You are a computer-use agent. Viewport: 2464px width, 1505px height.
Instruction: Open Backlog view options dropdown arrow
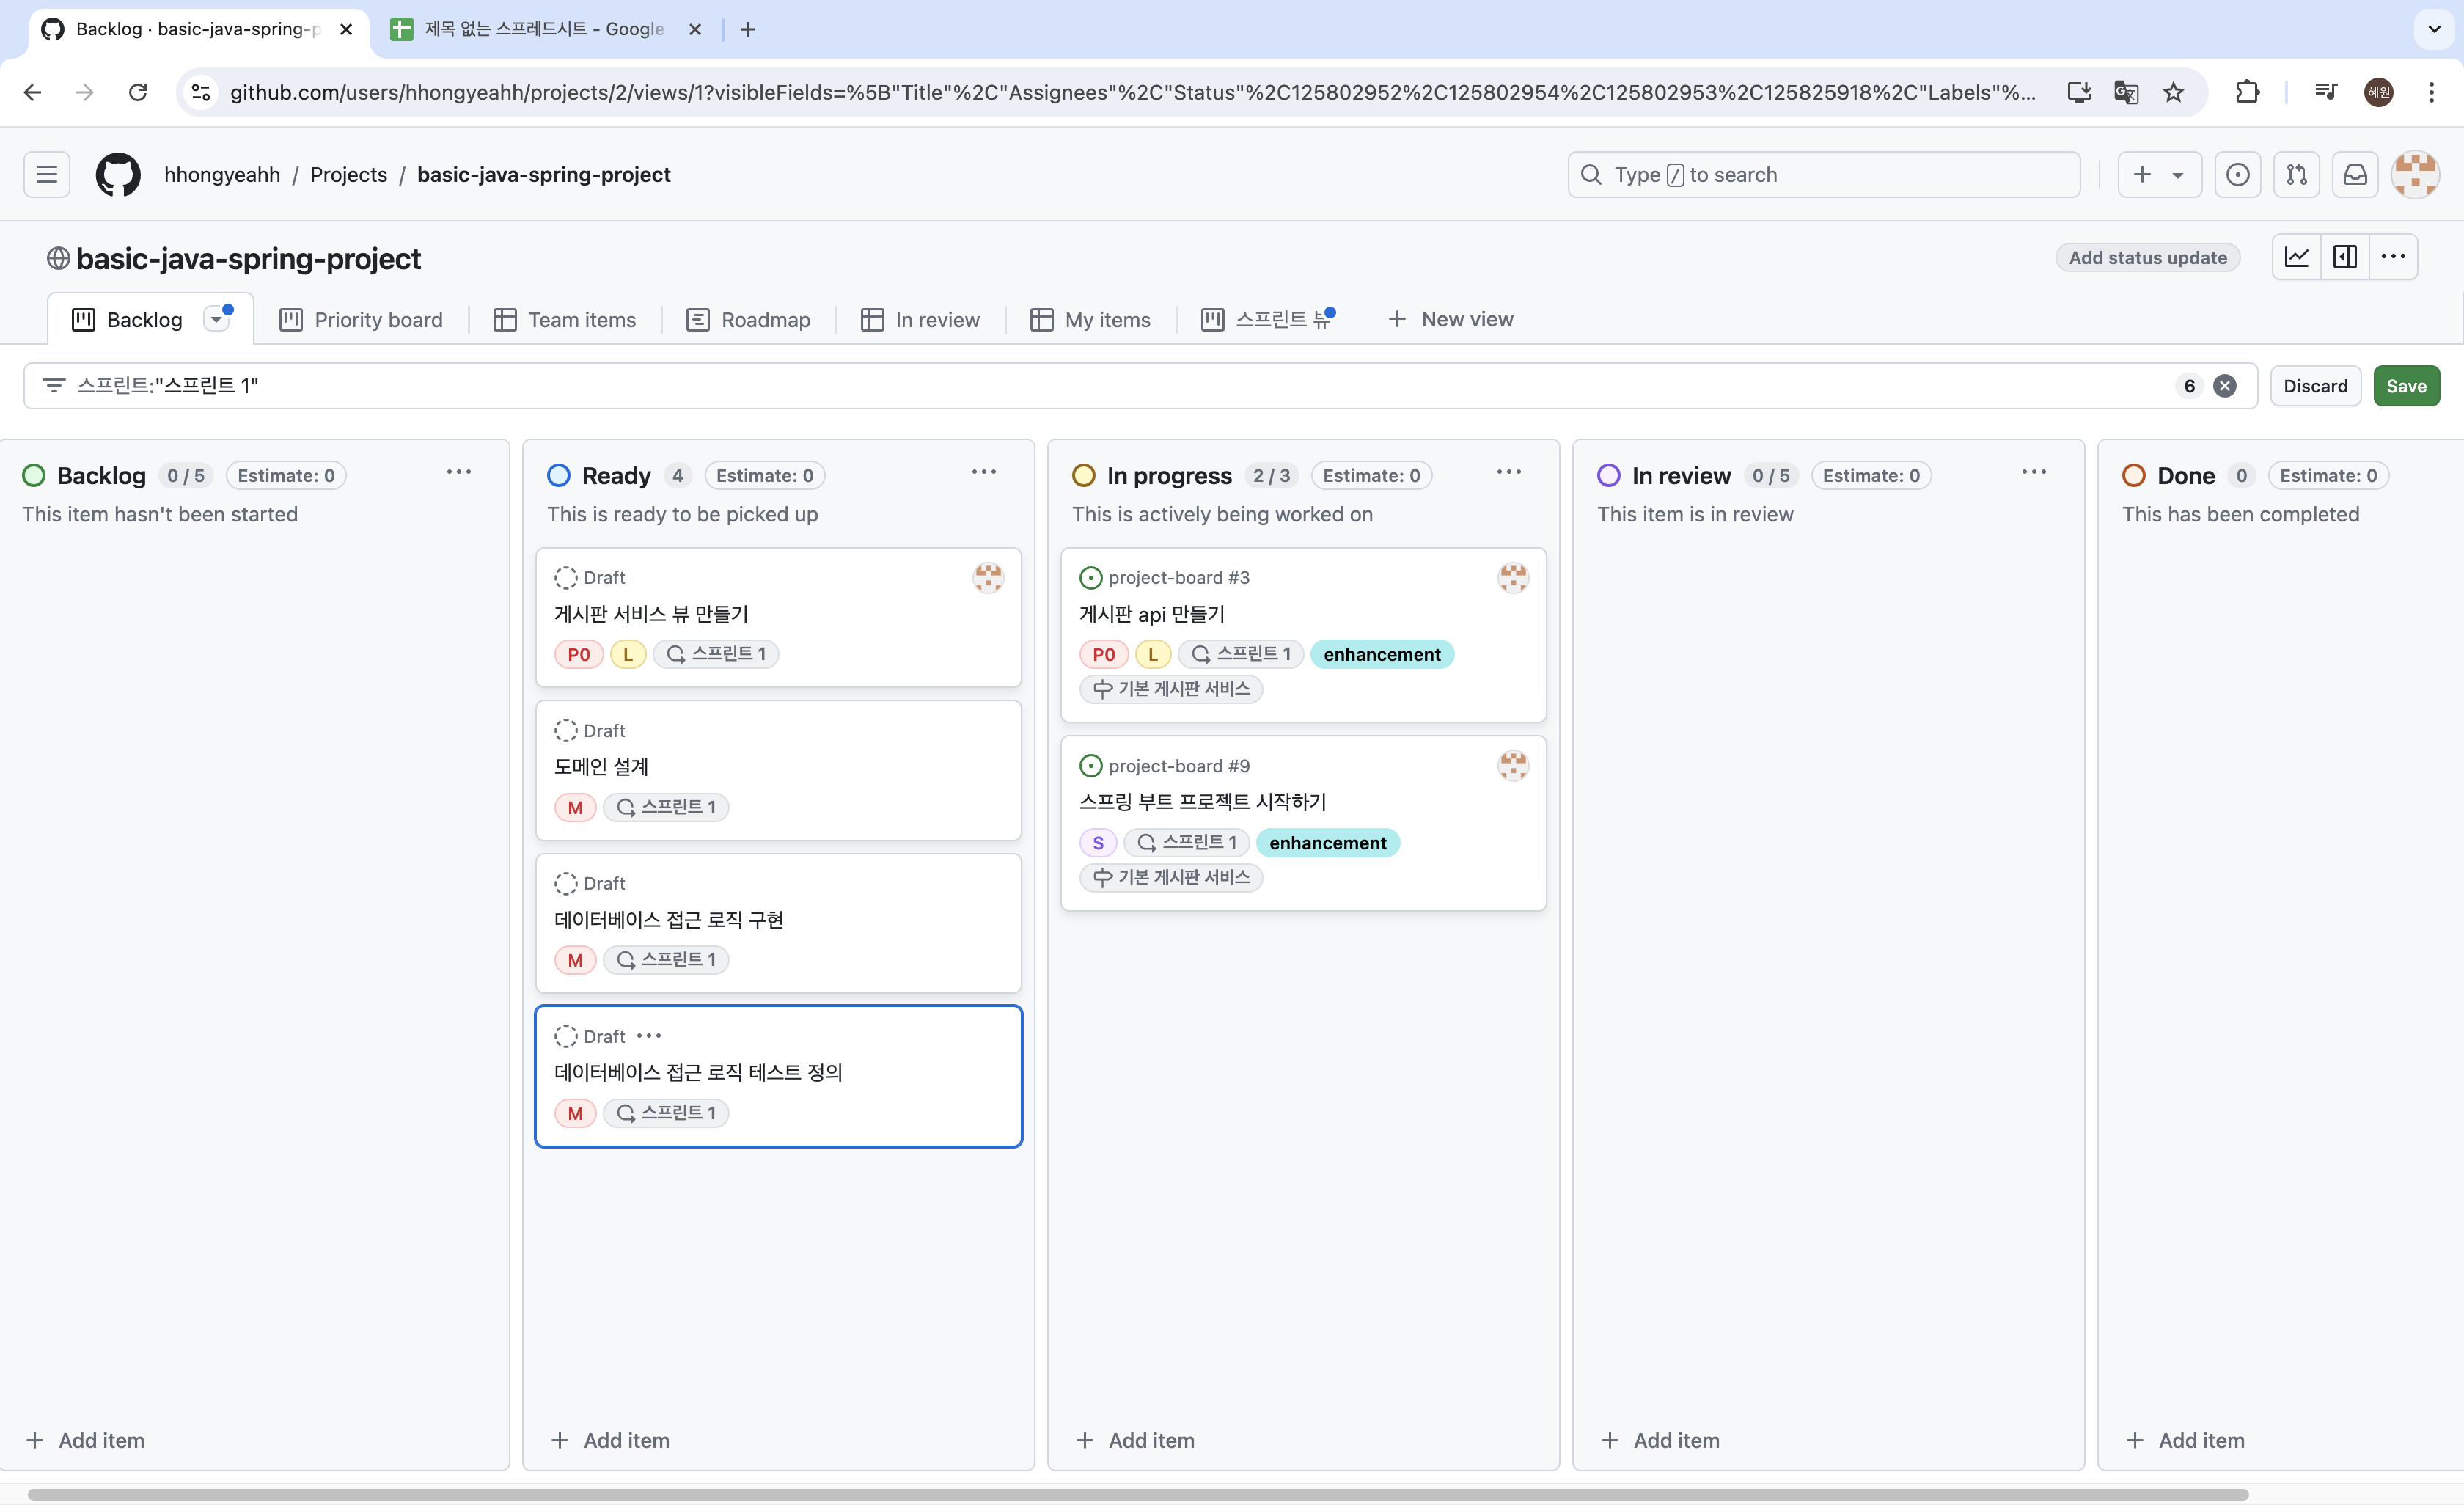(x=216, y=319)
